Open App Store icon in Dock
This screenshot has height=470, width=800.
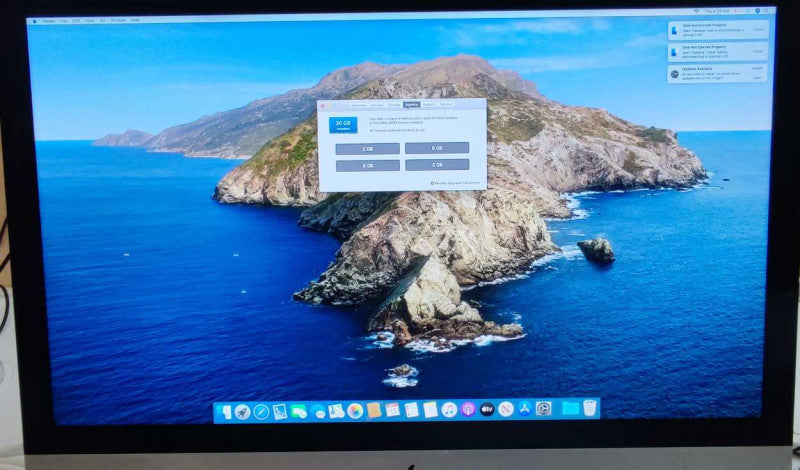coord(524,408)
